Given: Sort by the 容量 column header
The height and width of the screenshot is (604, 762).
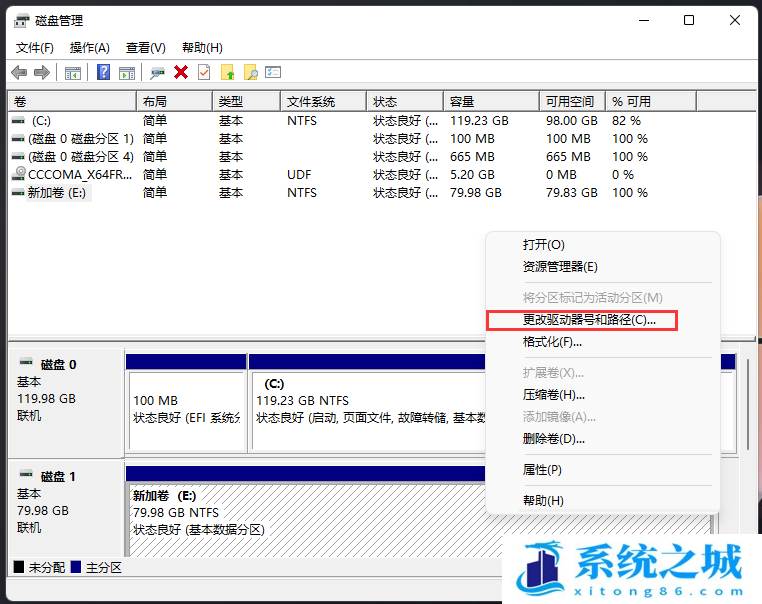Looking at the screenshot, I should [x=492, y=102].
